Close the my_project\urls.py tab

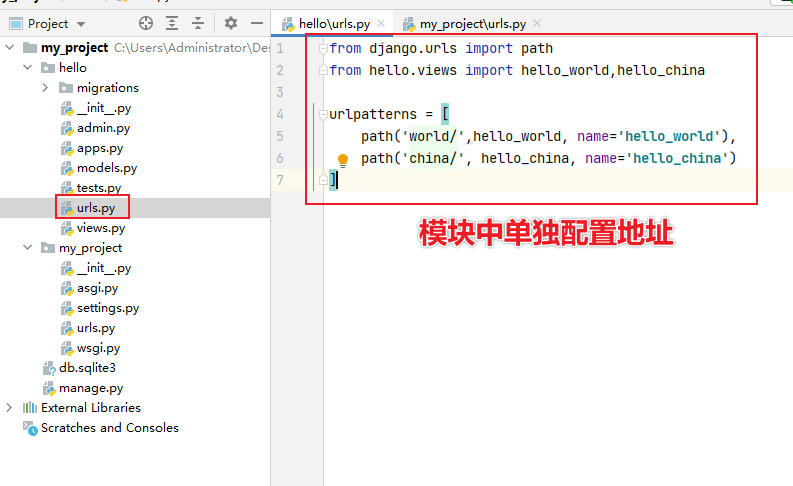(x=537, y=23)
